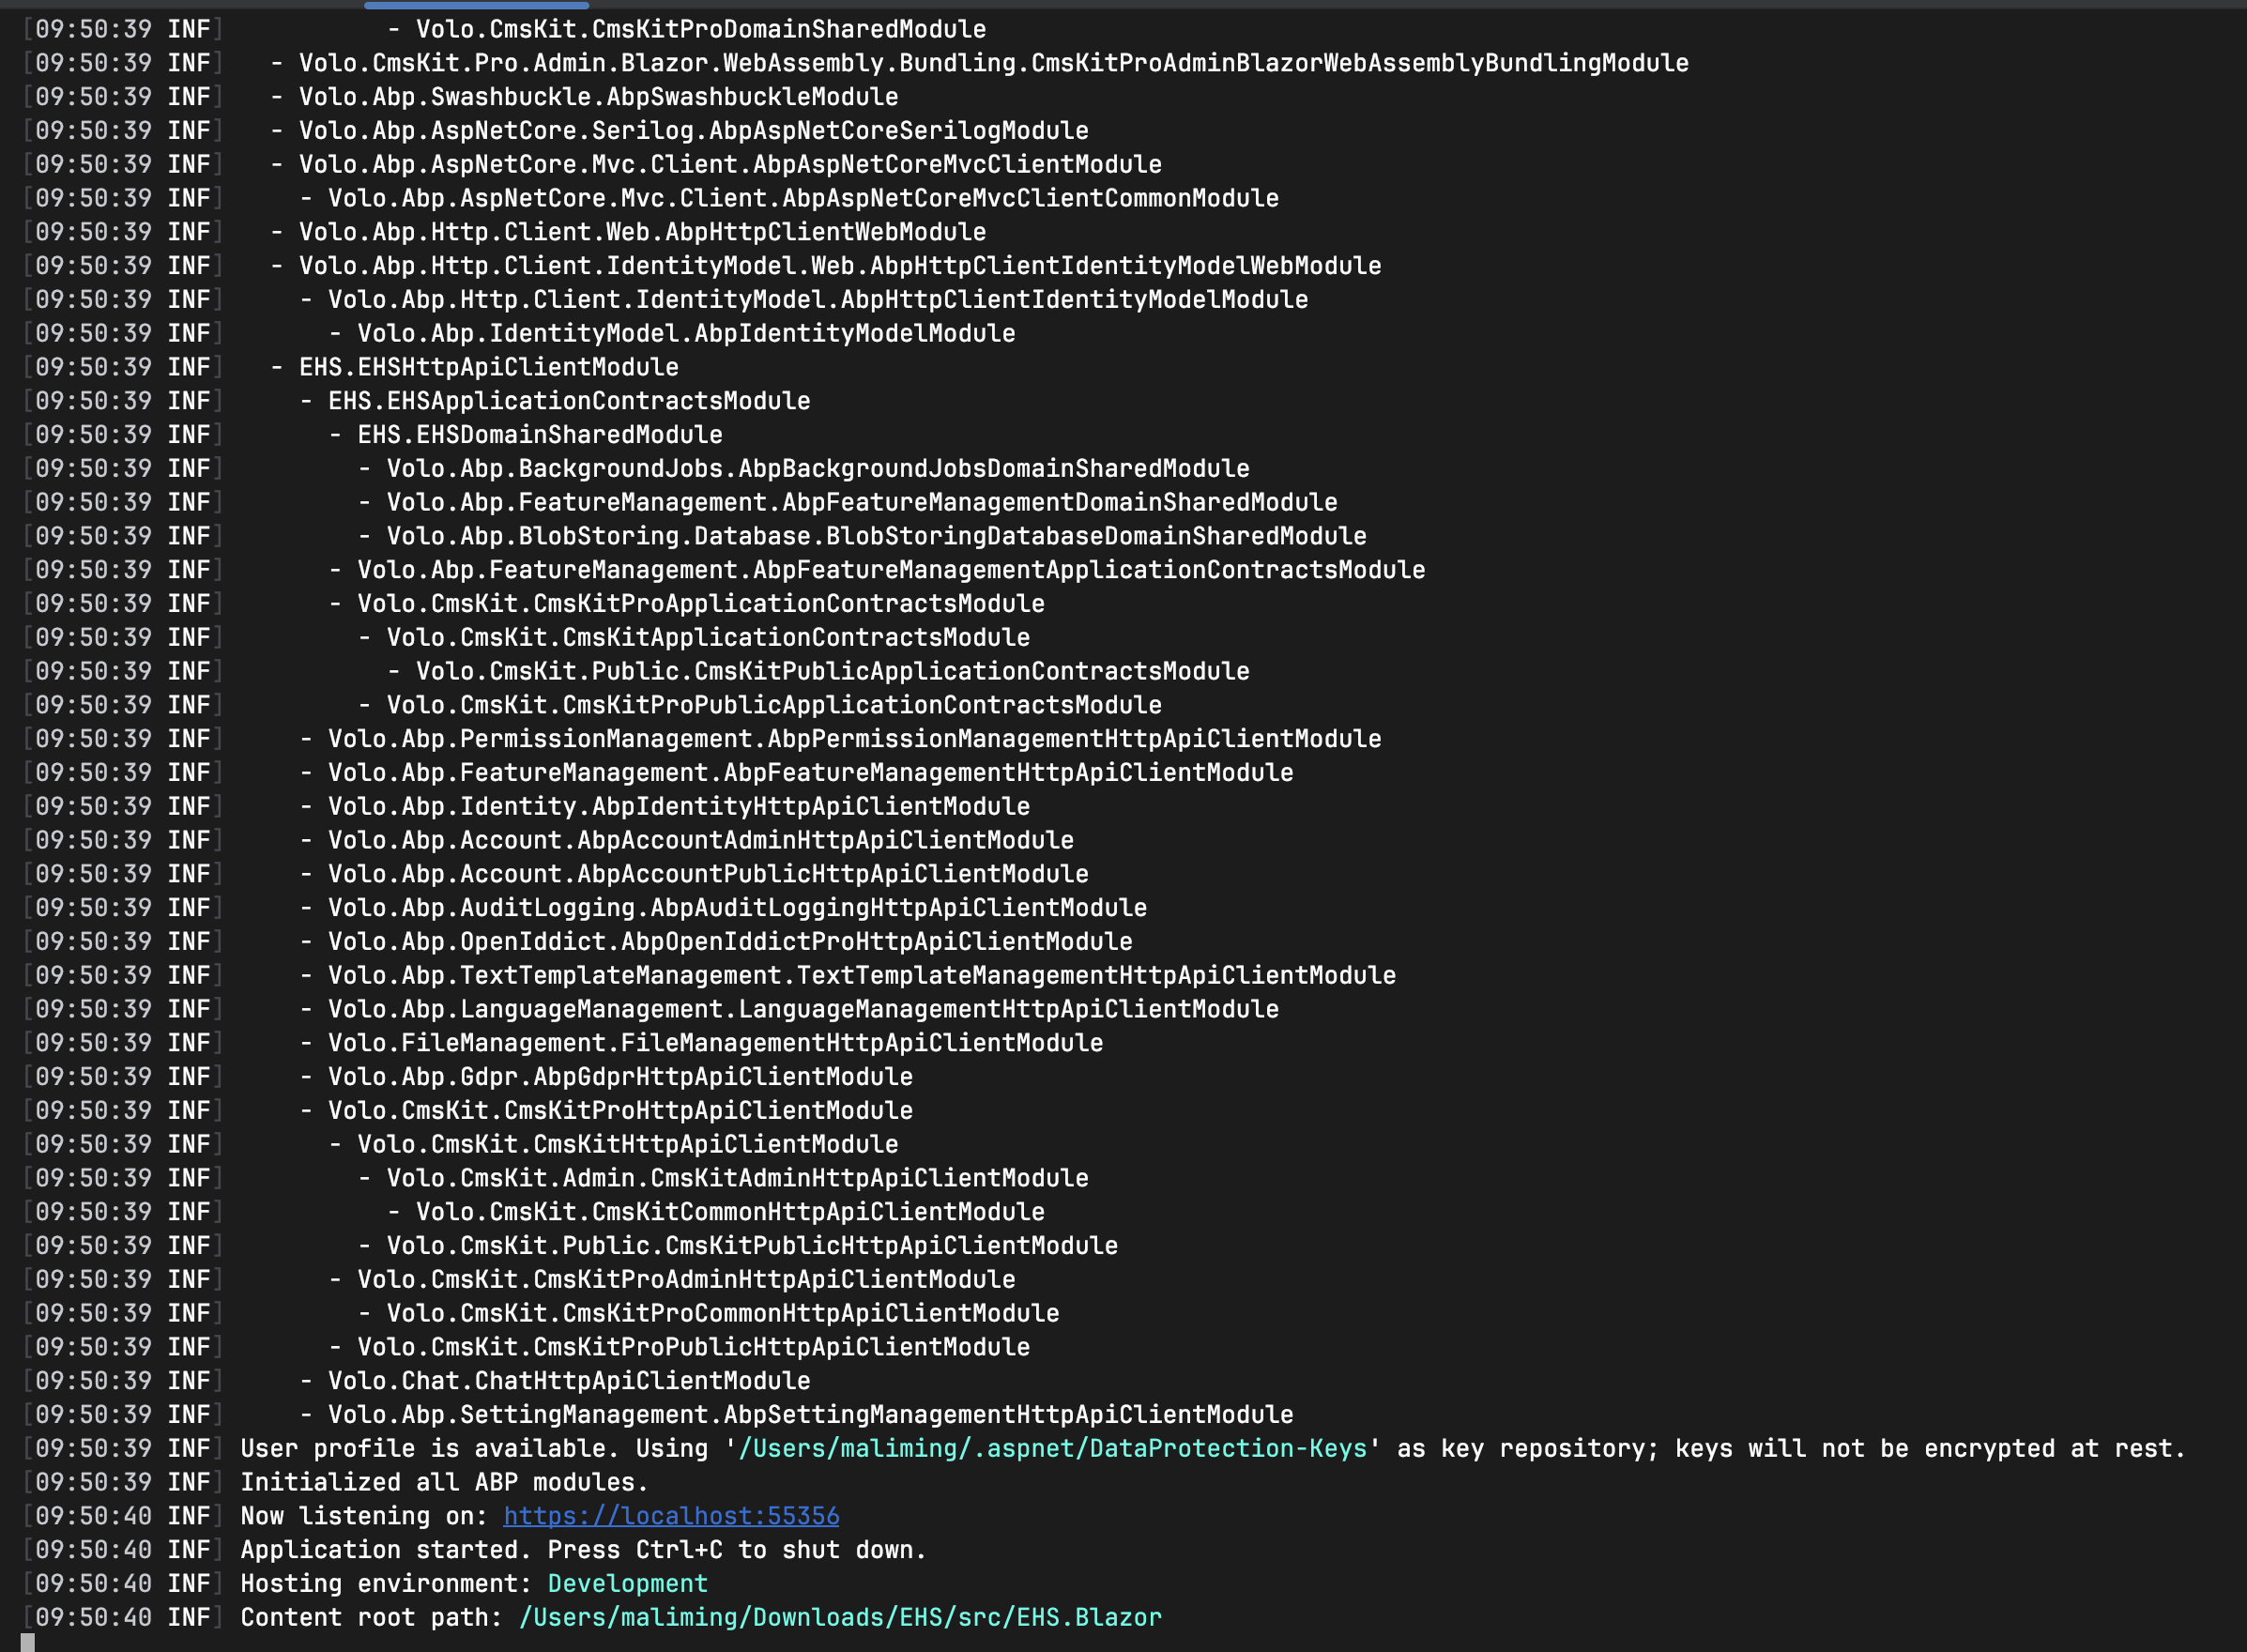This screenshot has height=1652, width=2247.
Task: Click CmsKitProAdminHttpApiClientModule line
Action: [686, 1280]
